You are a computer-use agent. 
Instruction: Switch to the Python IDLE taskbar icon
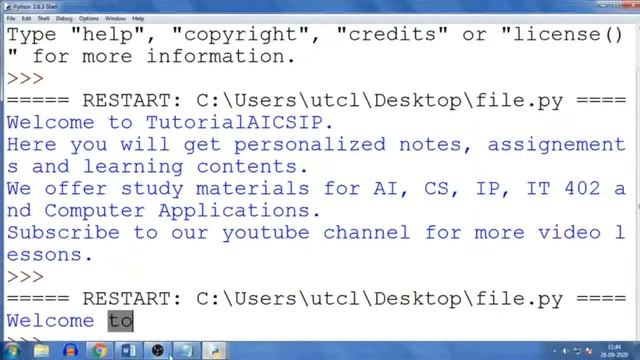[x=215, y=351]
